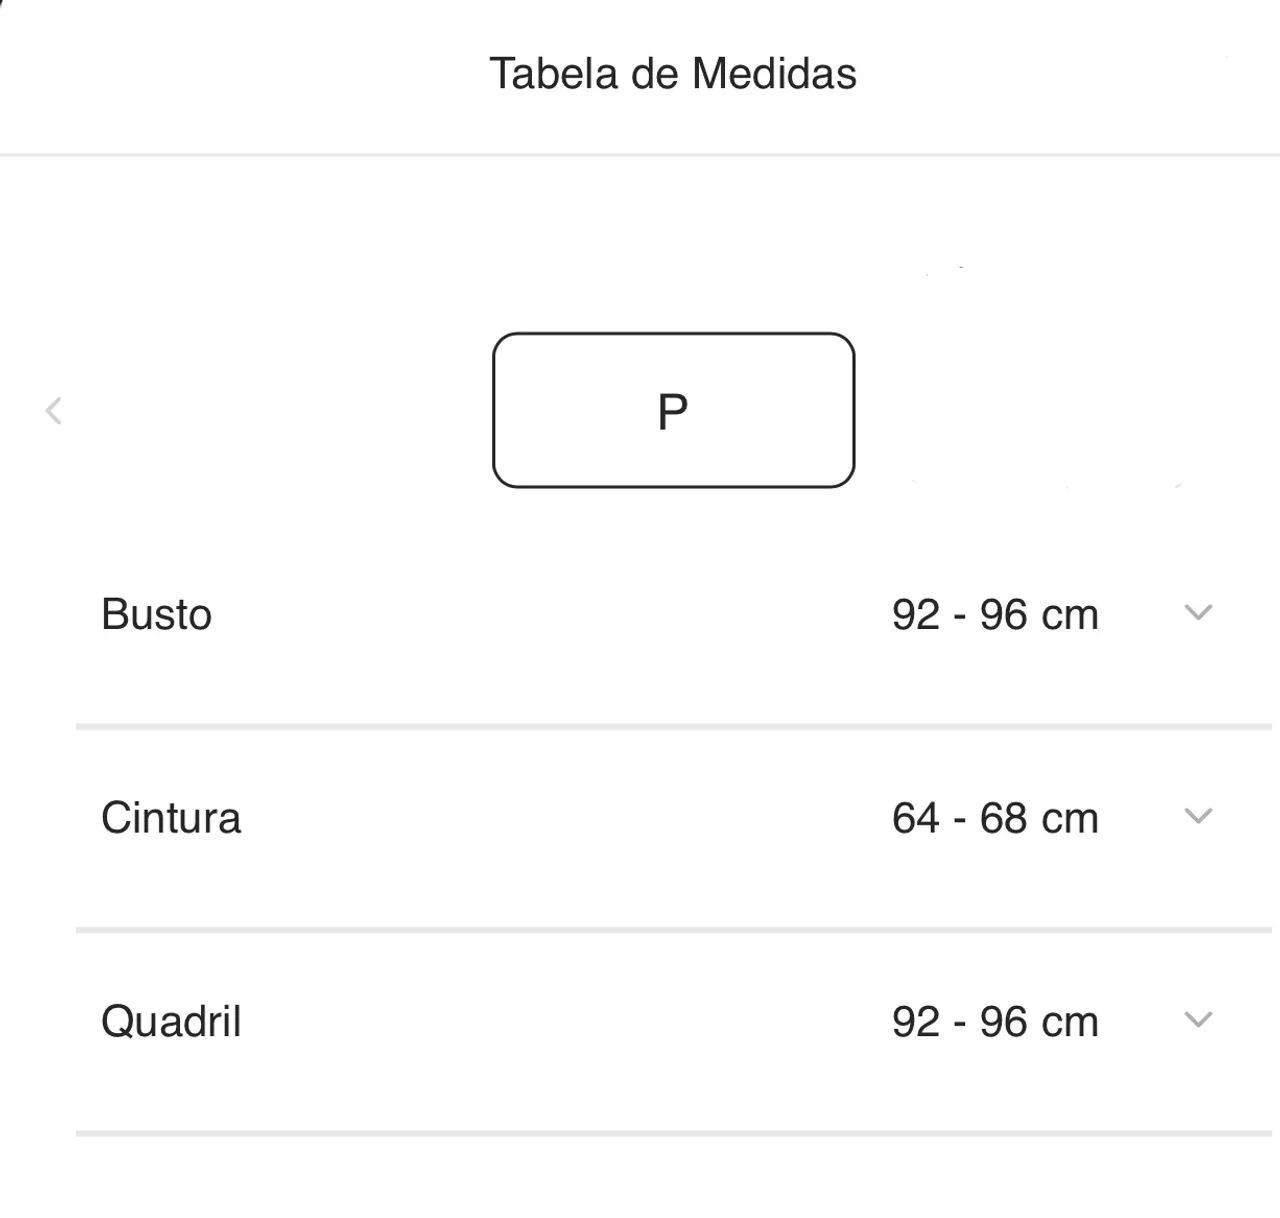Click the dark mark in the top-left corner
This screenshot has height=1218, width=1280.
click(x=3, y=4)
